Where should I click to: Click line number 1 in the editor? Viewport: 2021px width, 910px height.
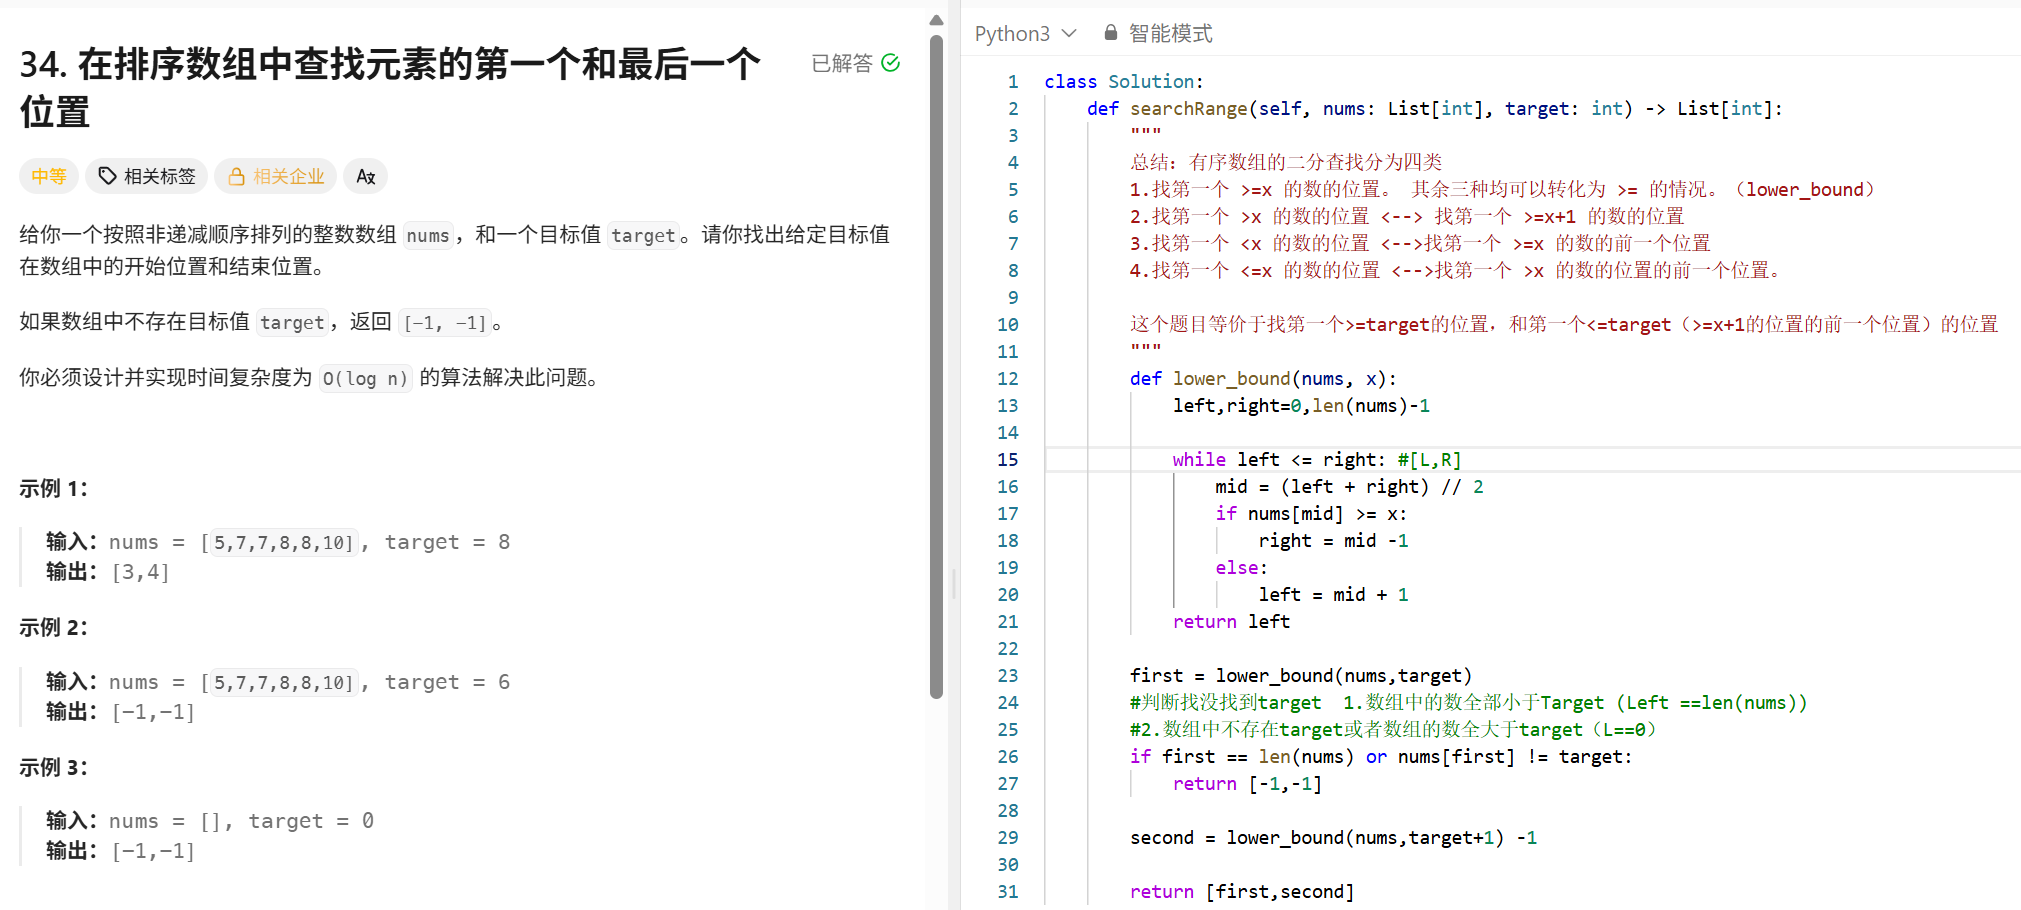[x=1013, y=82]
